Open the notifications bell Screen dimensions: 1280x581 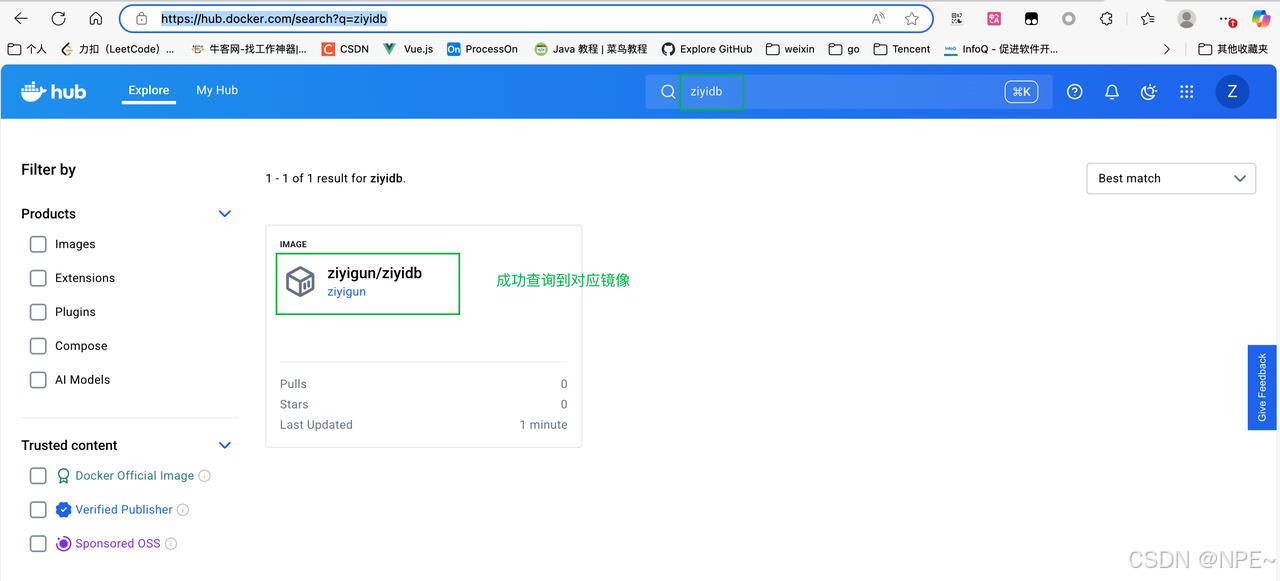click(x=1112, y=92)
